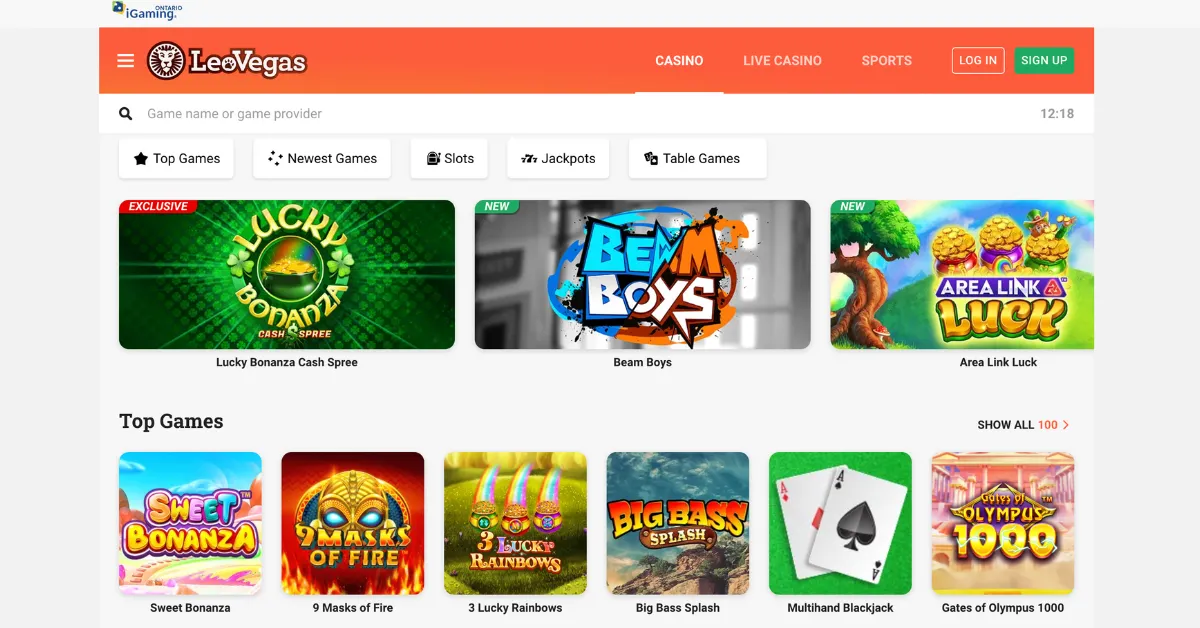Viewport: 1200px width, 628px height.
Task: Expand Top Games with the Show All arrow
Action: click(1066, 425)
